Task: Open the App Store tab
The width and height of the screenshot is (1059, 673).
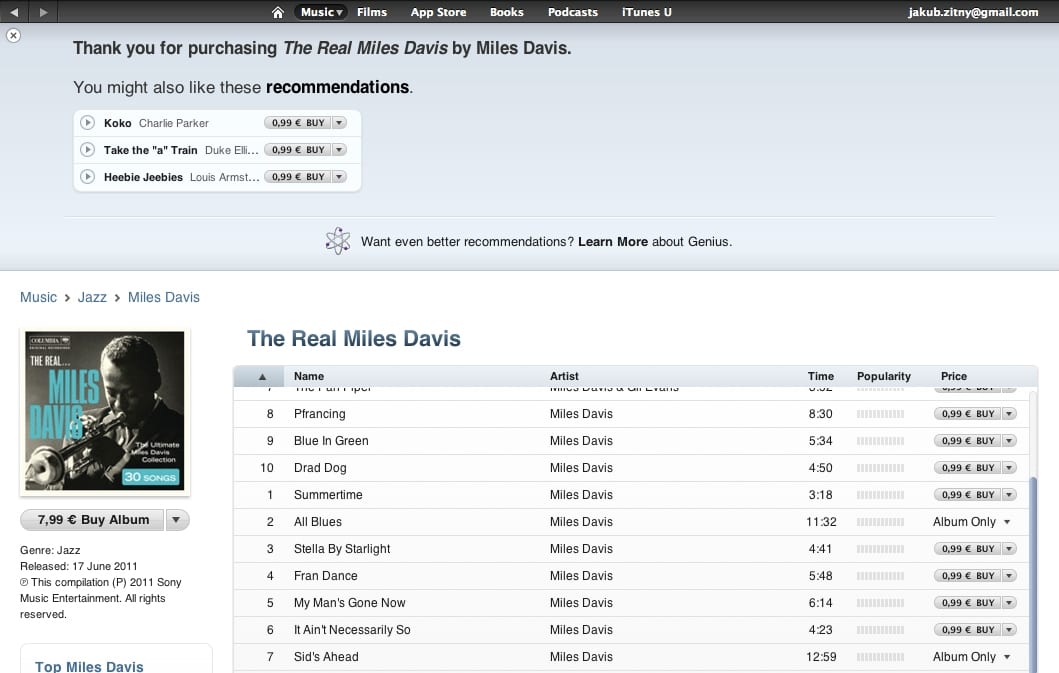Action: click(x=438, y=12)
